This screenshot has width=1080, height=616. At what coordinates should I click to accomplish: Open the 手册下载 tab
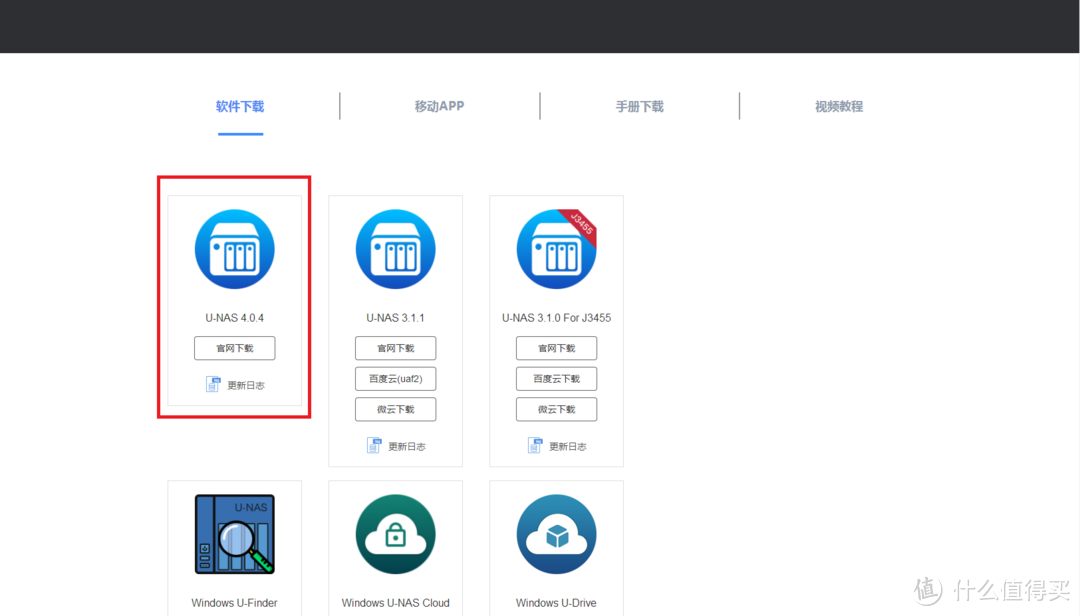pyautogui.click(x=639, y=106)
